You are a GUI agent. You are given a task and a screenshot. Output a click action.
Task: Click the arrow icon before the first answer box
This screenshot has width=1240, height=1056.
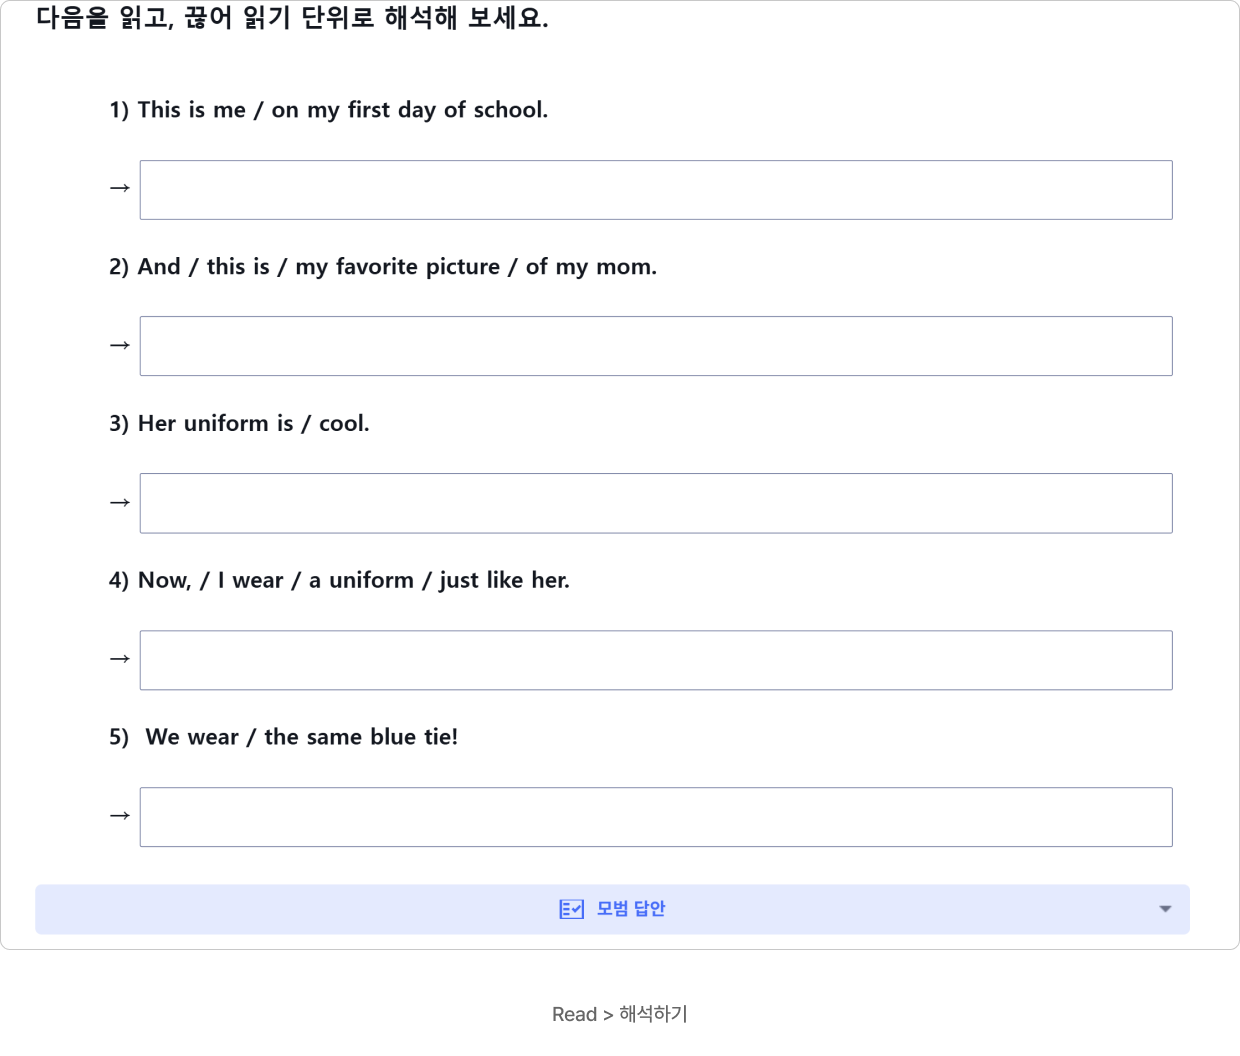tap(120, 188)
